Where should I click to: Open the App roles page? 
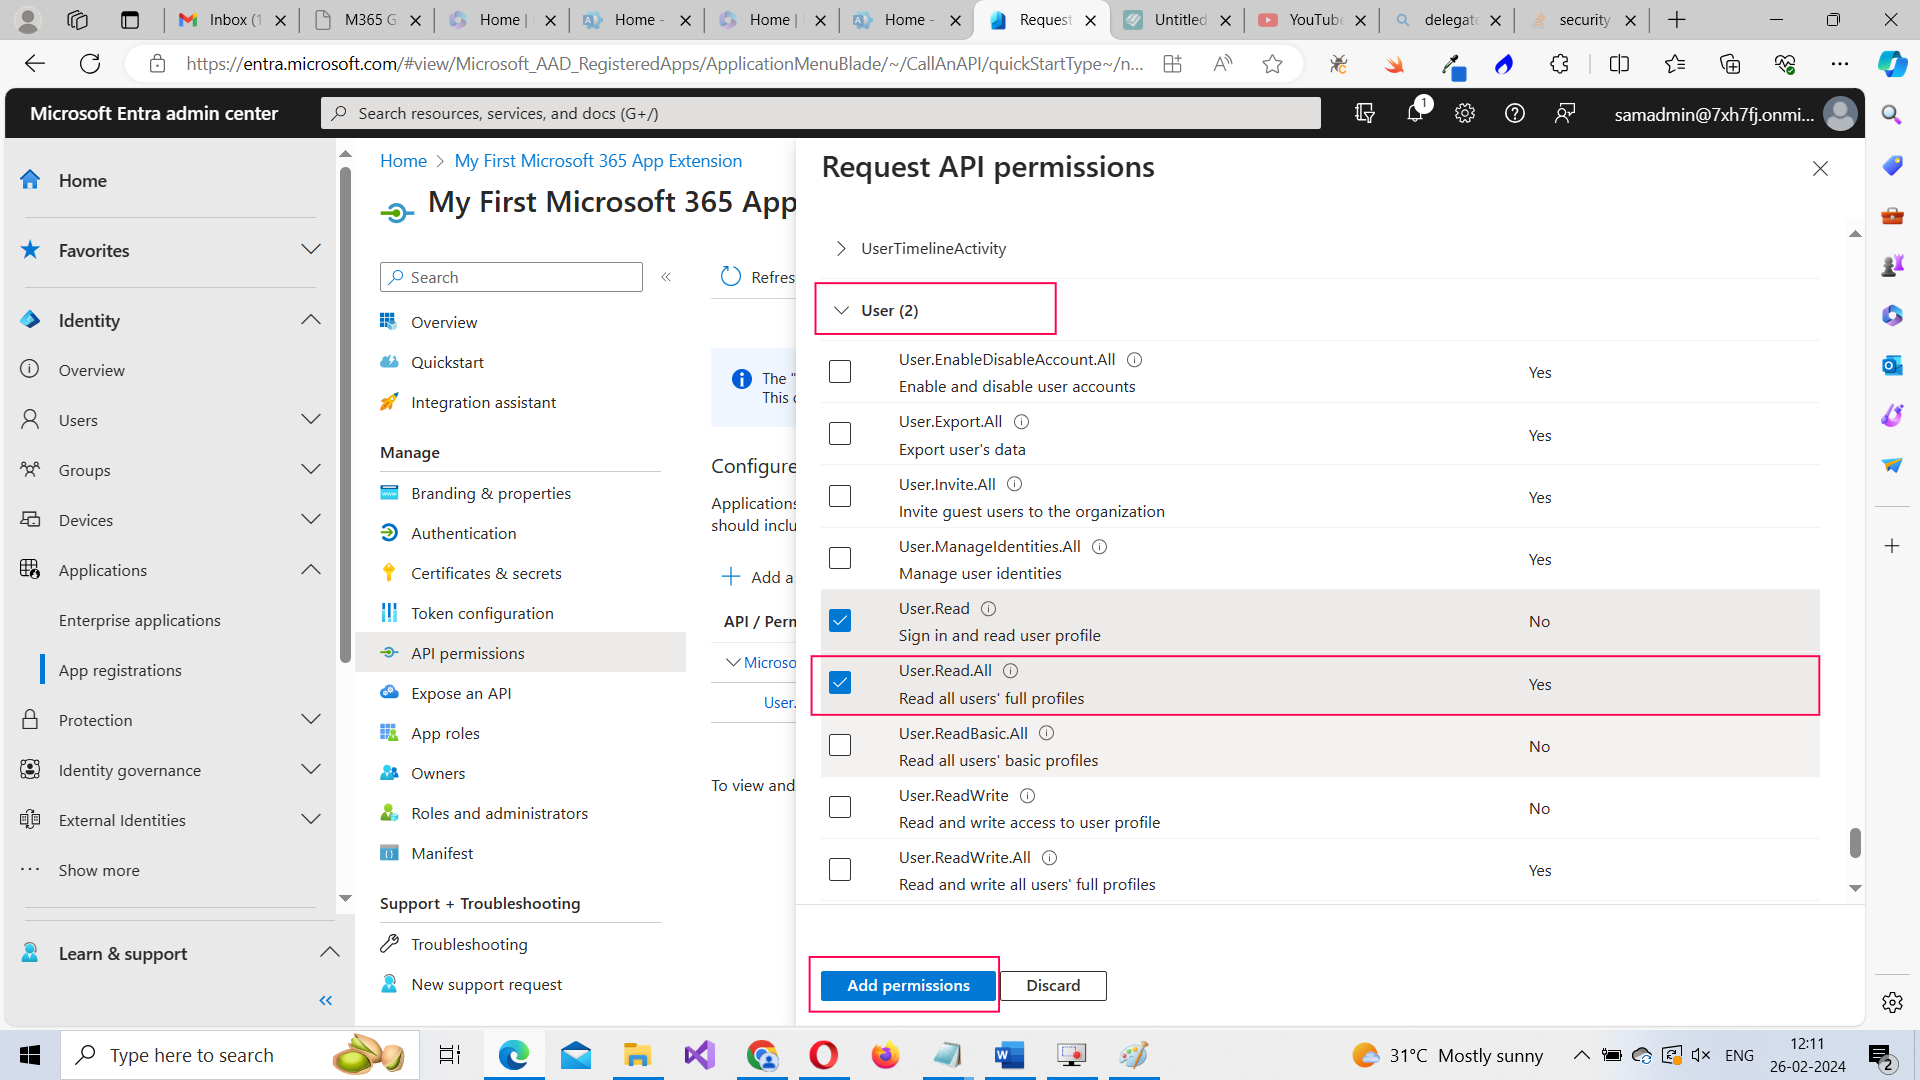(446, 732)
